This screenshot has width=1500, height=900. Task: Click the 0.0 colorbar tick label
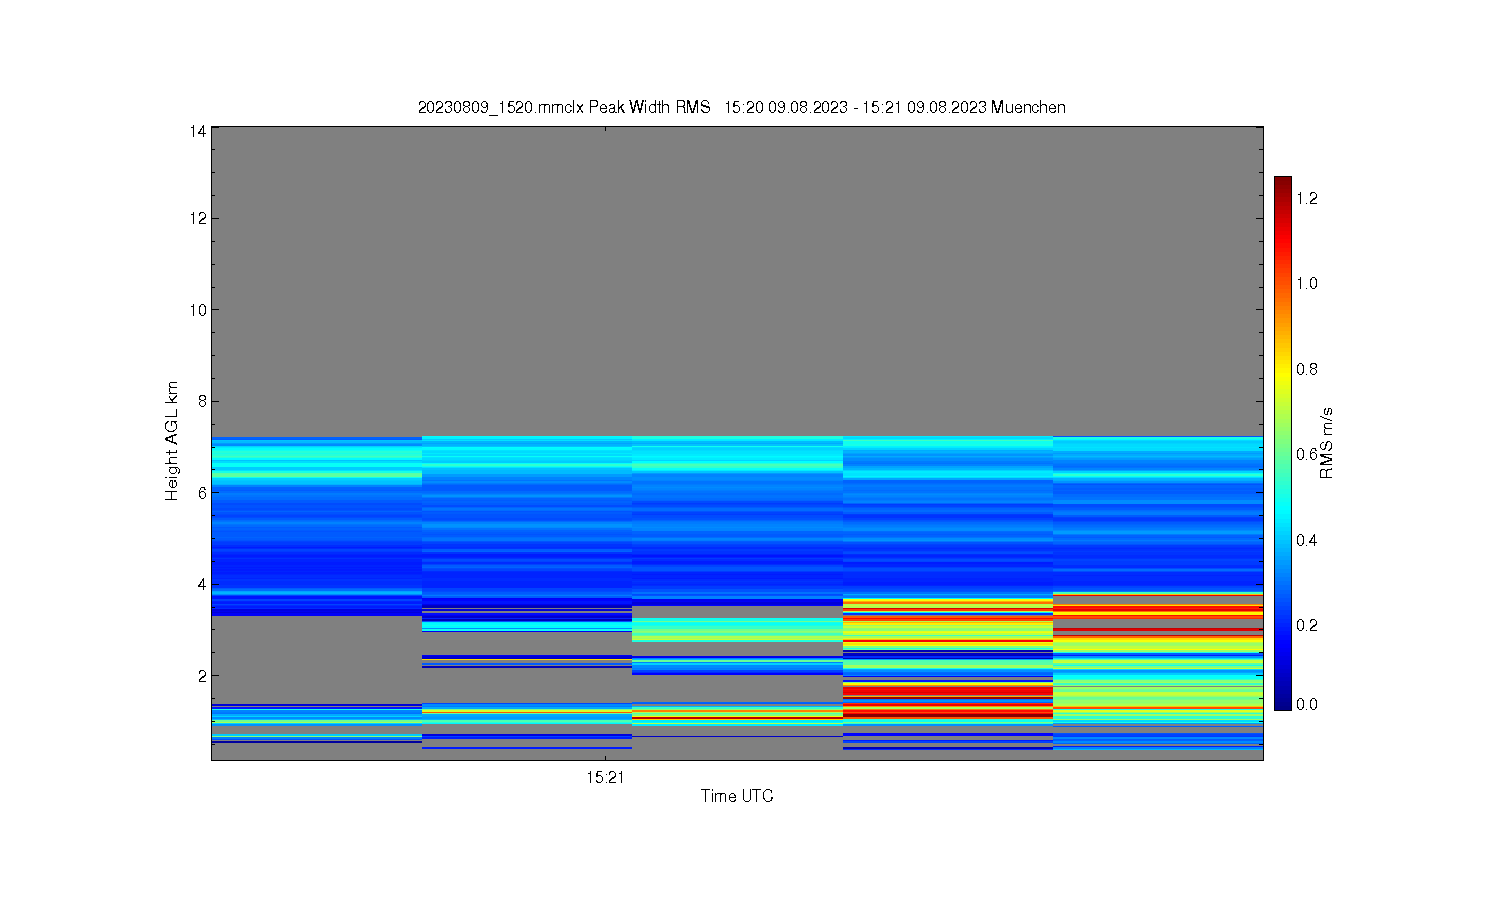pyautogui.click(x=1306, y=704)
